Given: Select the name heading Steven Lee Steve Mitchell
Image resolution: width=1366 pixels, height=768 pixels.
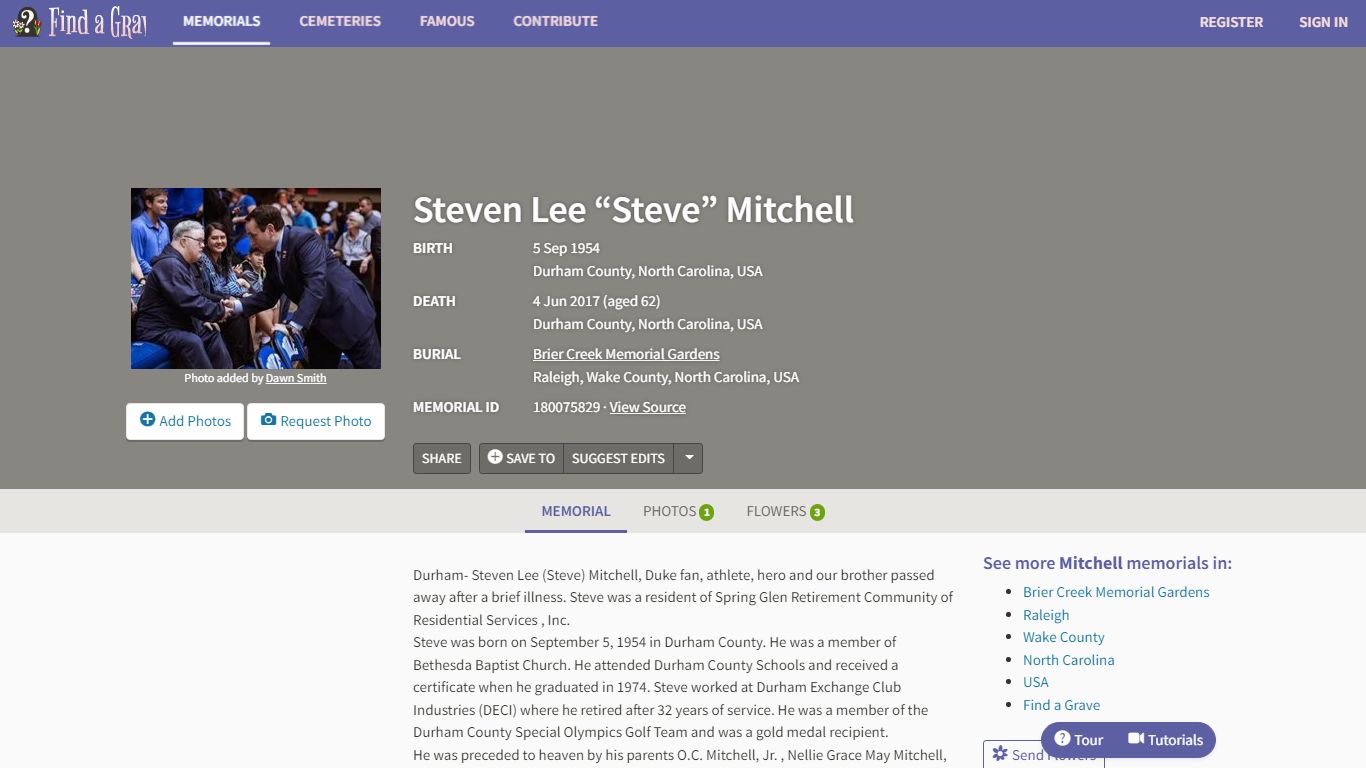Looking at the screenshot, I should pyautogui.click(x=633, y=210).
